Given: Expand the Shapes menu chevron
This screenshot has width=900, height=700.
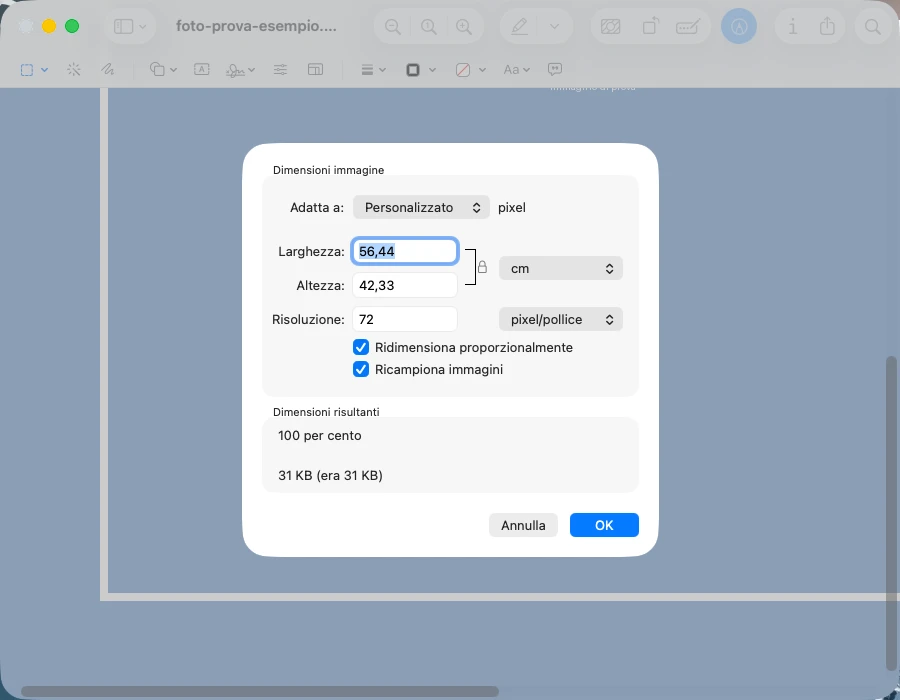Looking at the screenshot, I should (x=173, y=70).
